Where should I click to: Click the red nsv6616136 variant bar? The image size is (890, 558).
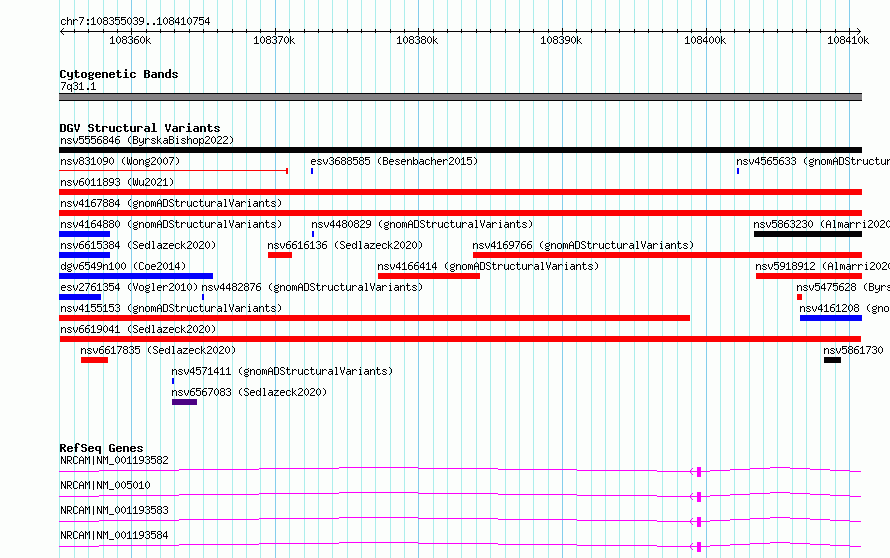280,255
